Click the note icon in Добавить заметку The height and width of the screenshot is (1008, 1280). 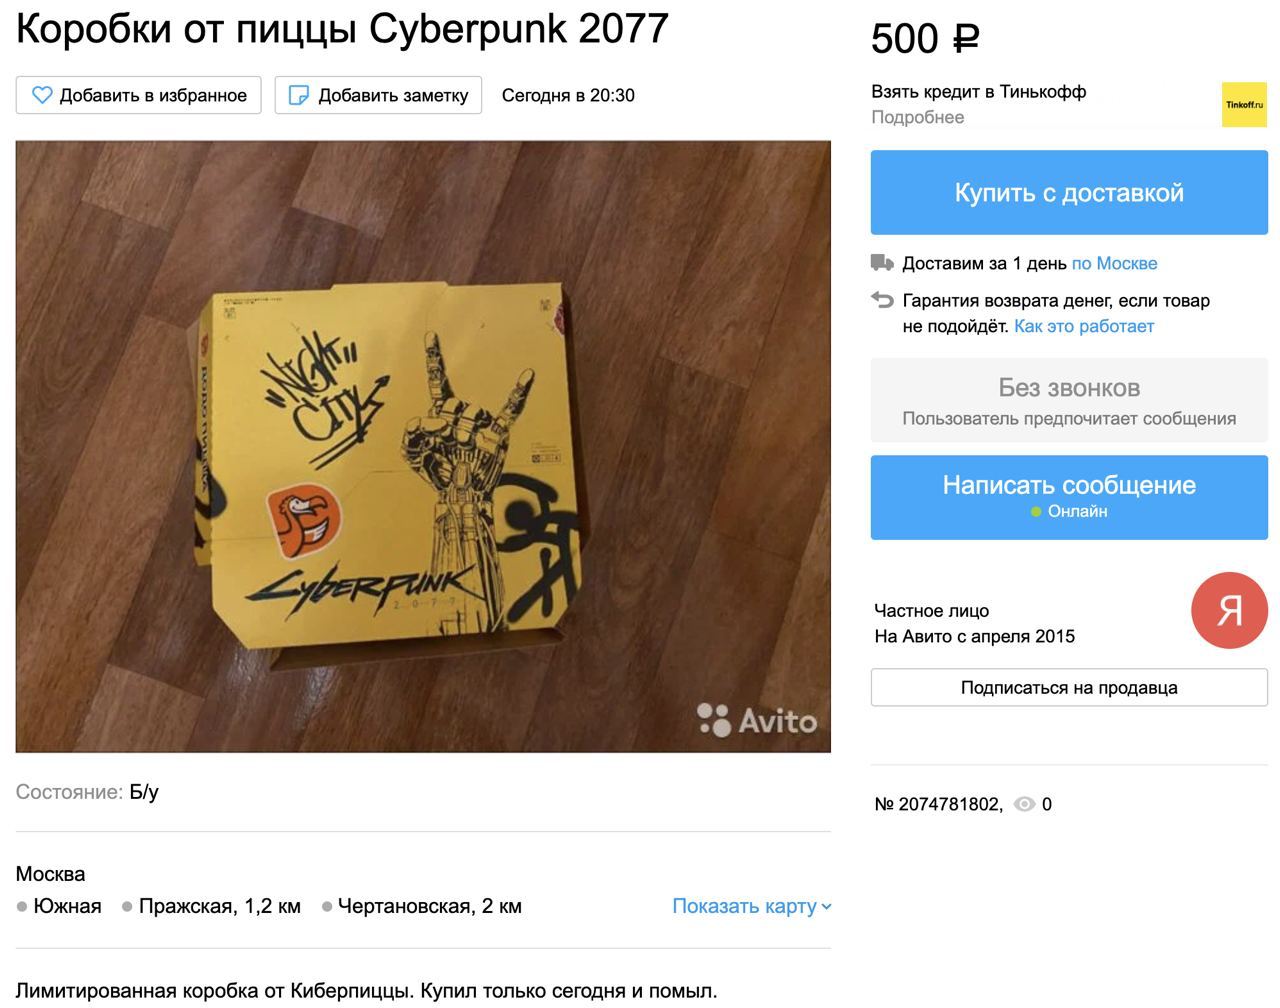click(x=298, y=95)
